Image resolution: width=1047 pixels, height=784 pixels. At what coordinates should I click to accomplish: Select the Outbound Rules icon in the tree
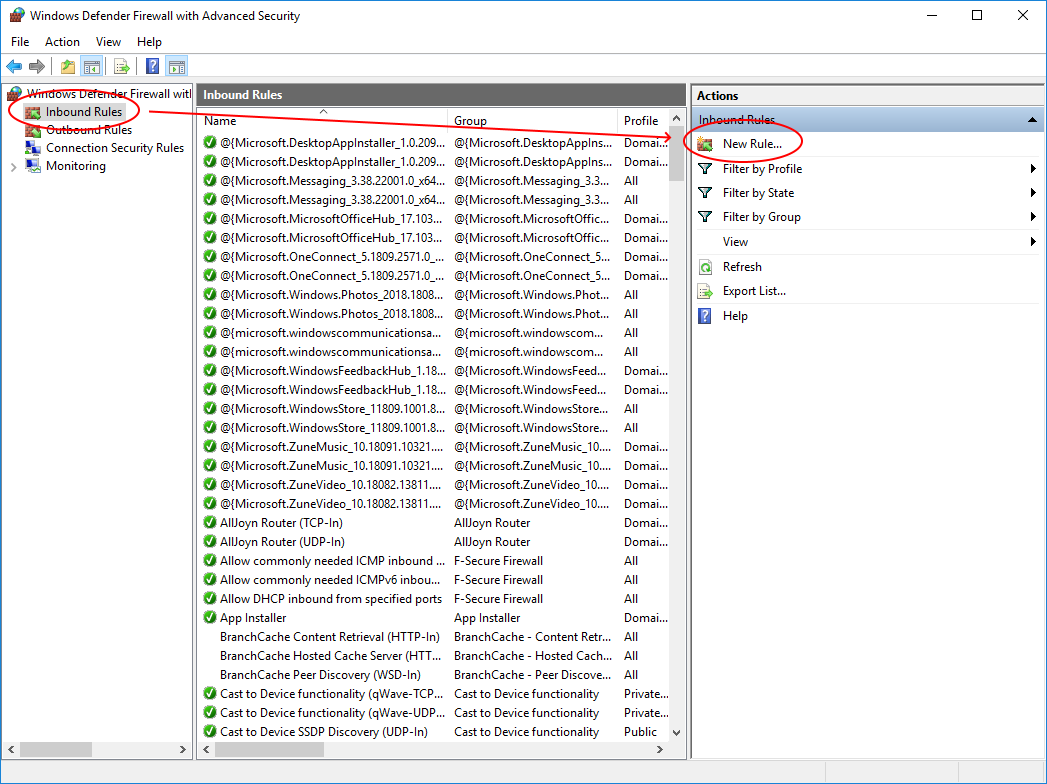coord(33,130)
